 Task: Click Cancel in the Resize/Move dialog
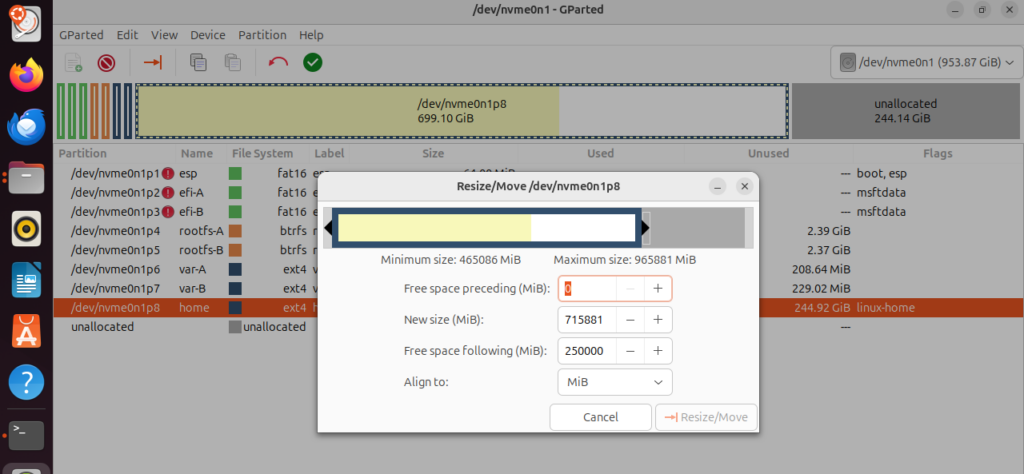tap(600, 417)
